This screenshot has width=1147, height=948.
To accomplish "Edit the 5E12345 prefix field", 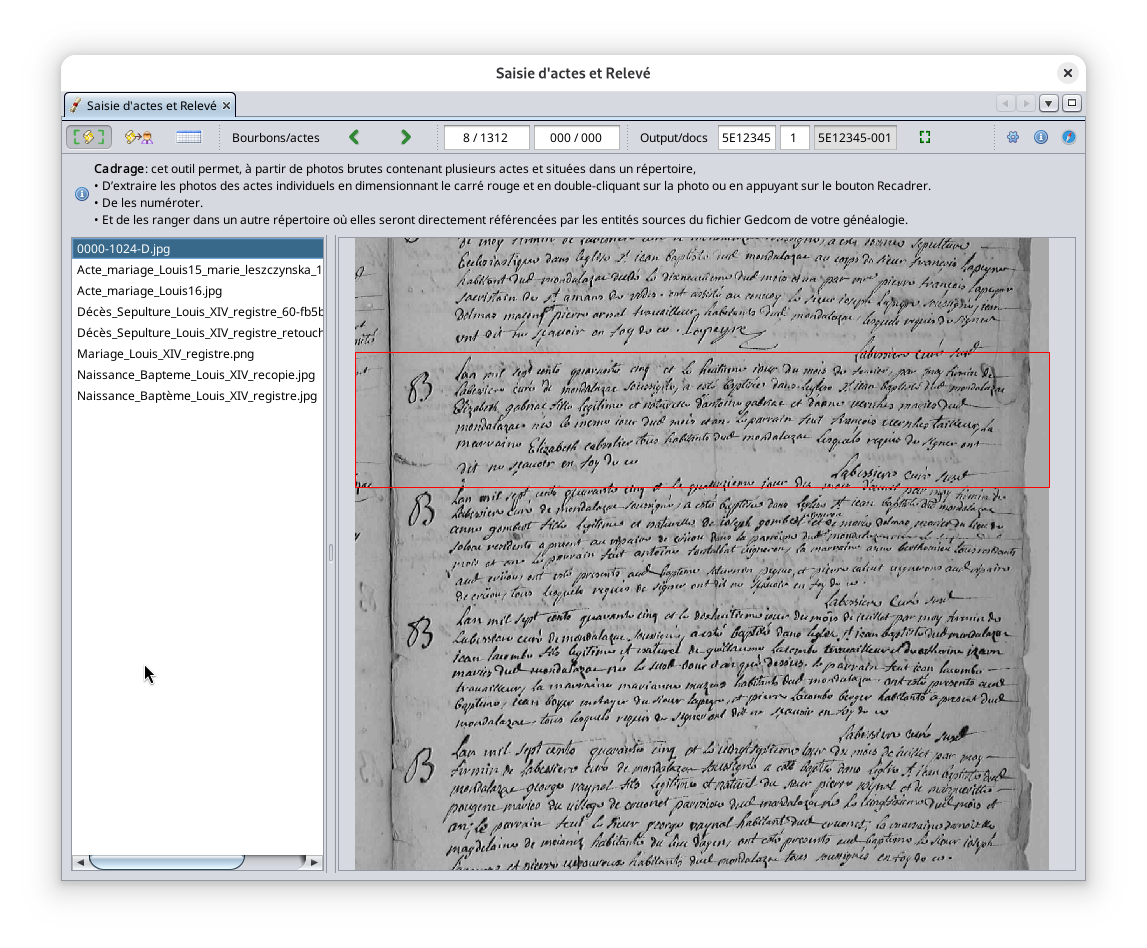I will click(x=746, y=138).
